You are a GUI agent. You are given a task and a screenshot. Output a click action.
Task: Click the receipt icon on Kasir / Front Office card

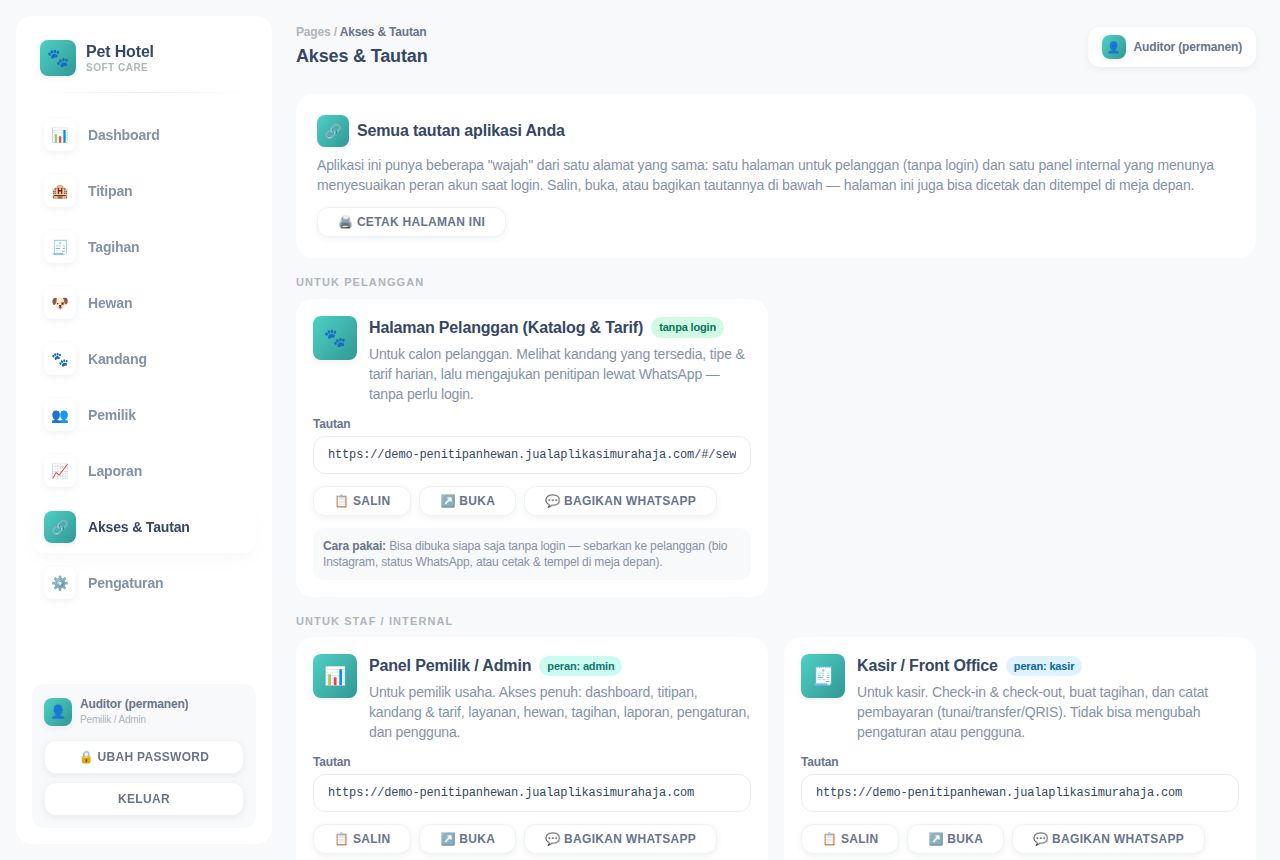coord(823,676)
